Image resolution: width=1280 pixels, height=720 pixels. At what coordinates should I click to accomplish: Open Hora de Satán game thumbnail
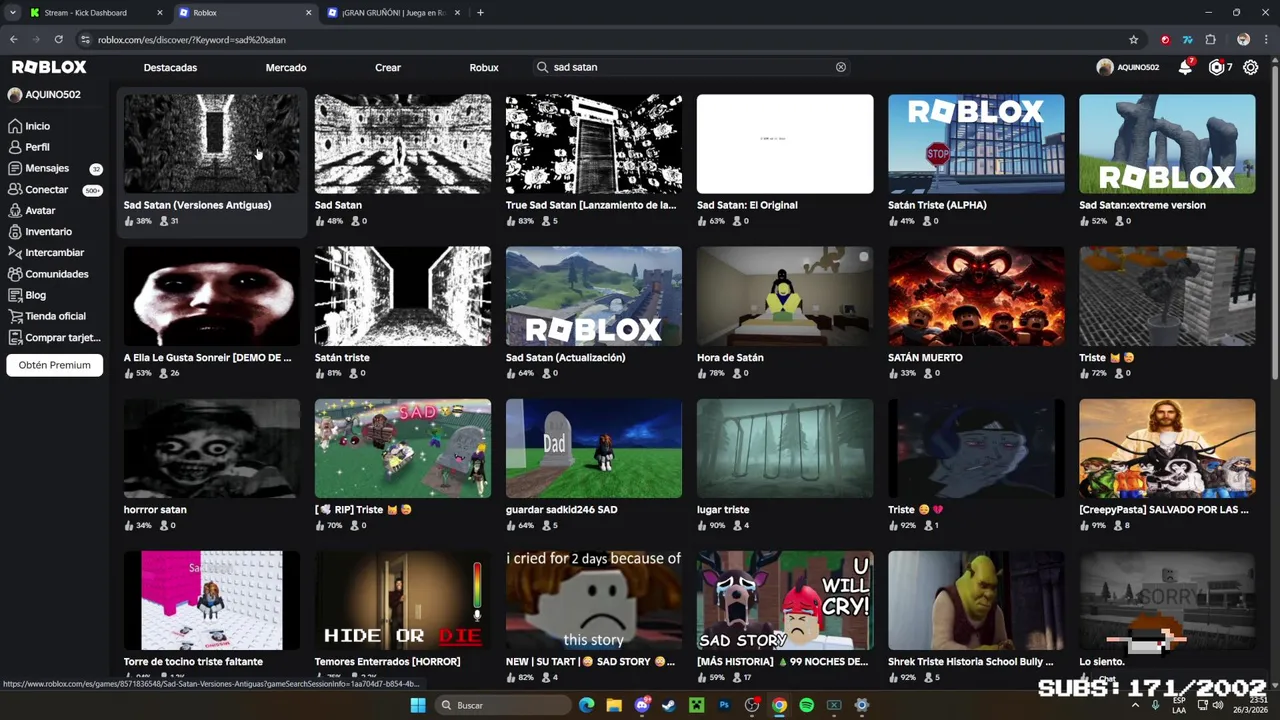[785, 296]
